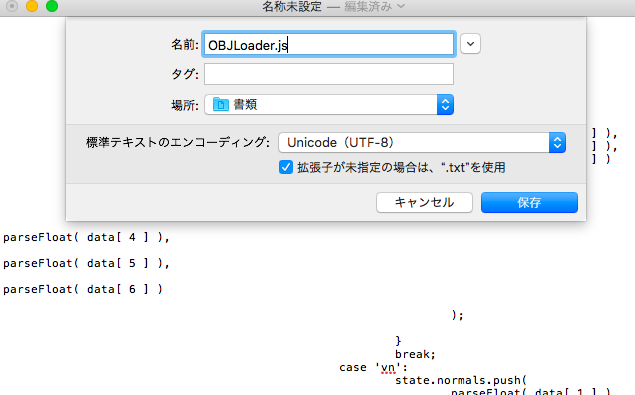Click the 書類 folder icon in the location popup

coord(221,105)
